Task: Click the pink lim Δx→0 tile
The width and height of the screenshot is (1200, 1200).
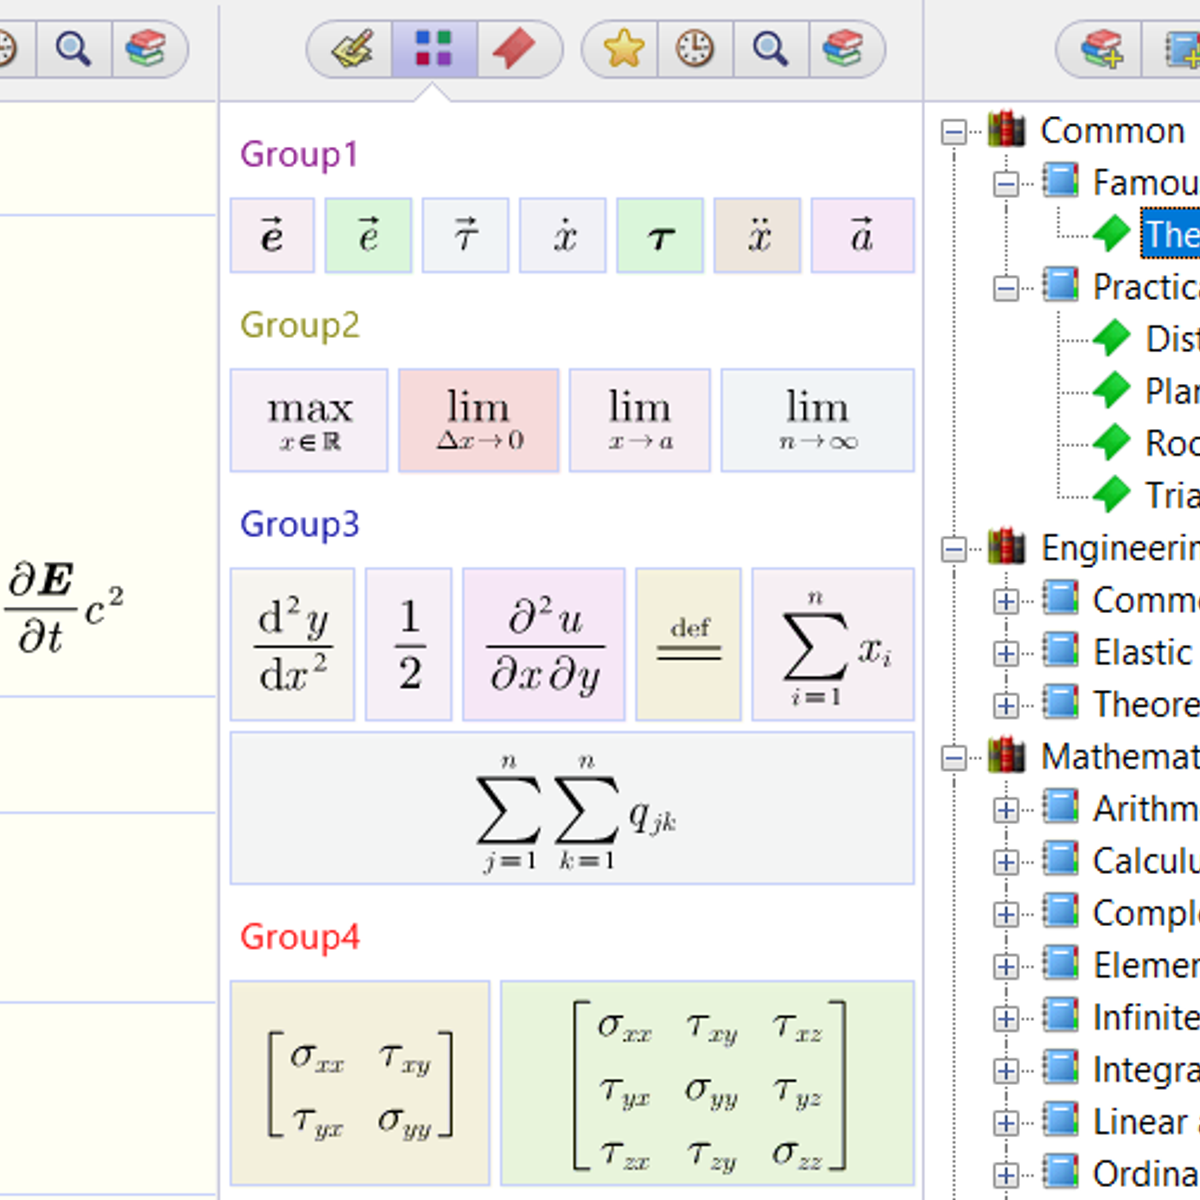Action: tap(479, 420)
